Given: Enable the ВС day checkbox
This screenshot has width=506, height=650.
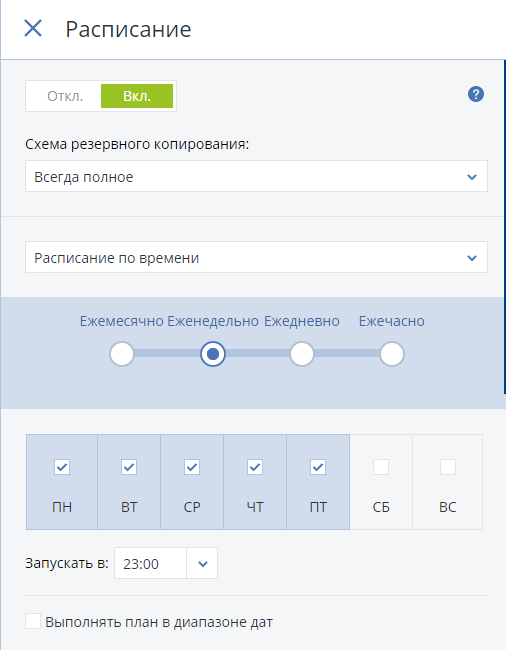Looking at the screenshot, I should pos(448,467).
